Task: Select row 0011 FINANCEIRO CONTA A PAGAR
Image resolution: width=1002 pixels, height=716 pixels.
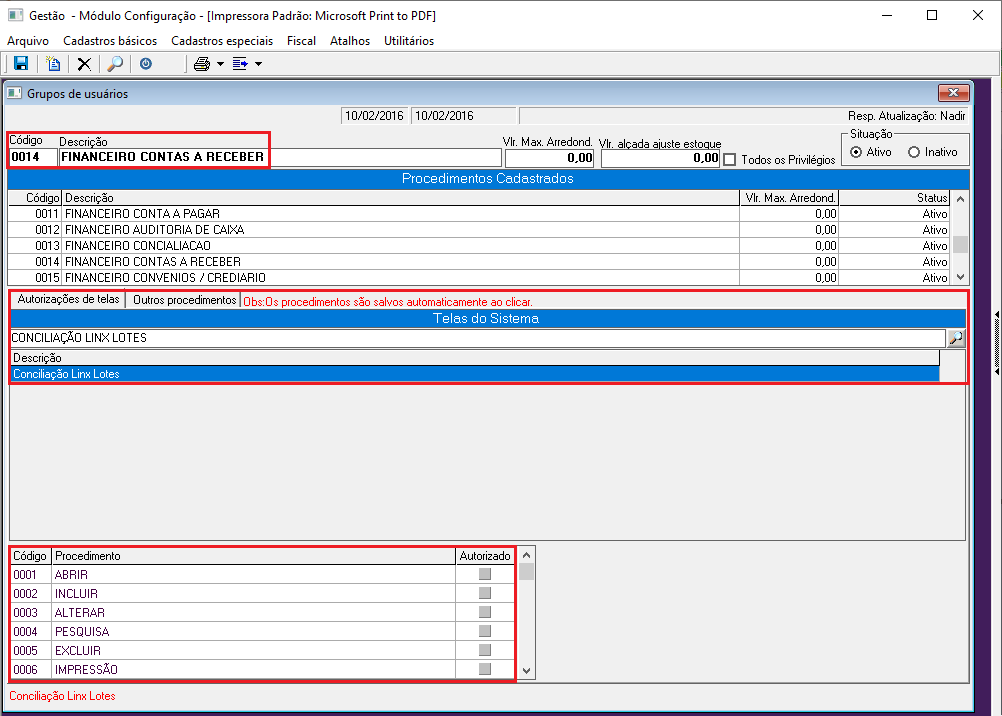Action: [x=478, y=214]
